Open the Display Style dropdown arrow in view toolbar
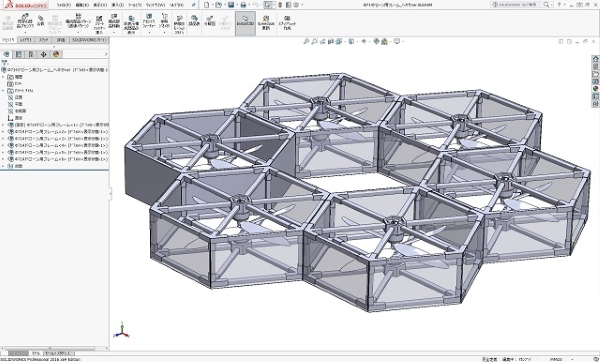Viewport: 600px width, 362px height. coord(356,41)
